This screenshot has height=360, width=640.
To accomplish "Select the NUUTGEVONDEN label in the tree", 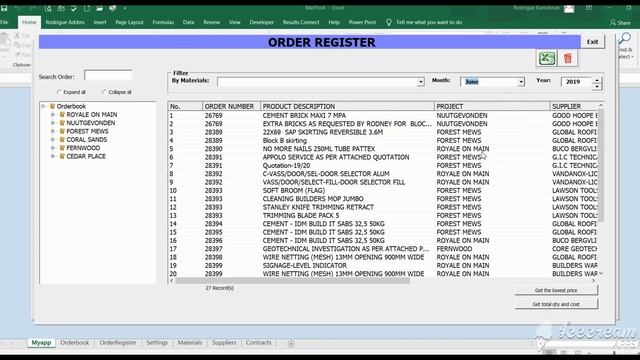I will [91, 123].
